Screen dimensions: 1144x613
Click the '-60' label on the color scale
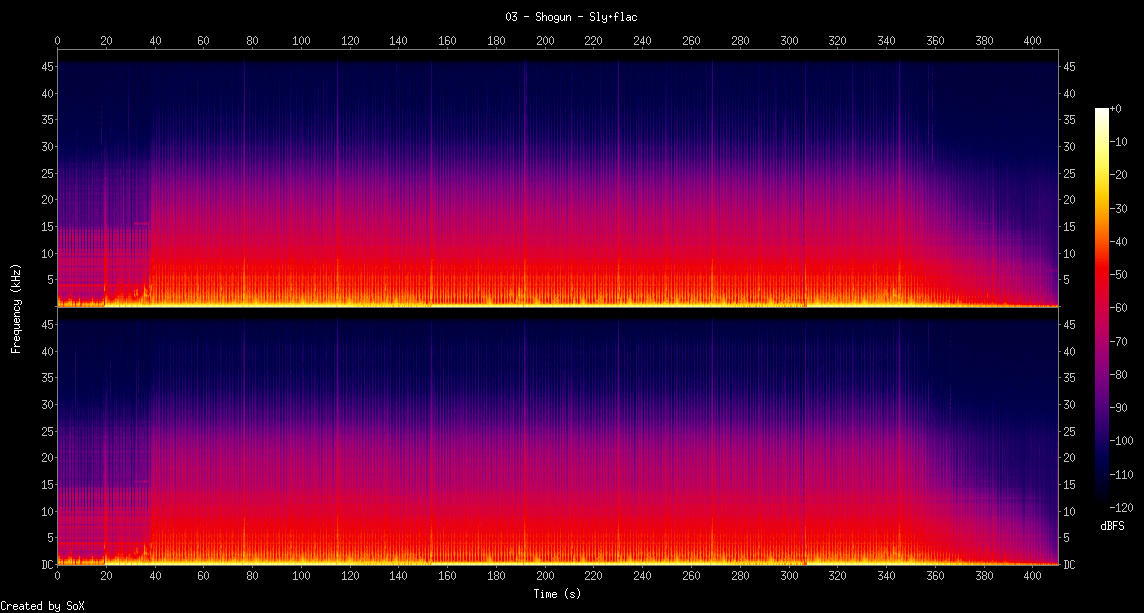tap(1120, 305)
